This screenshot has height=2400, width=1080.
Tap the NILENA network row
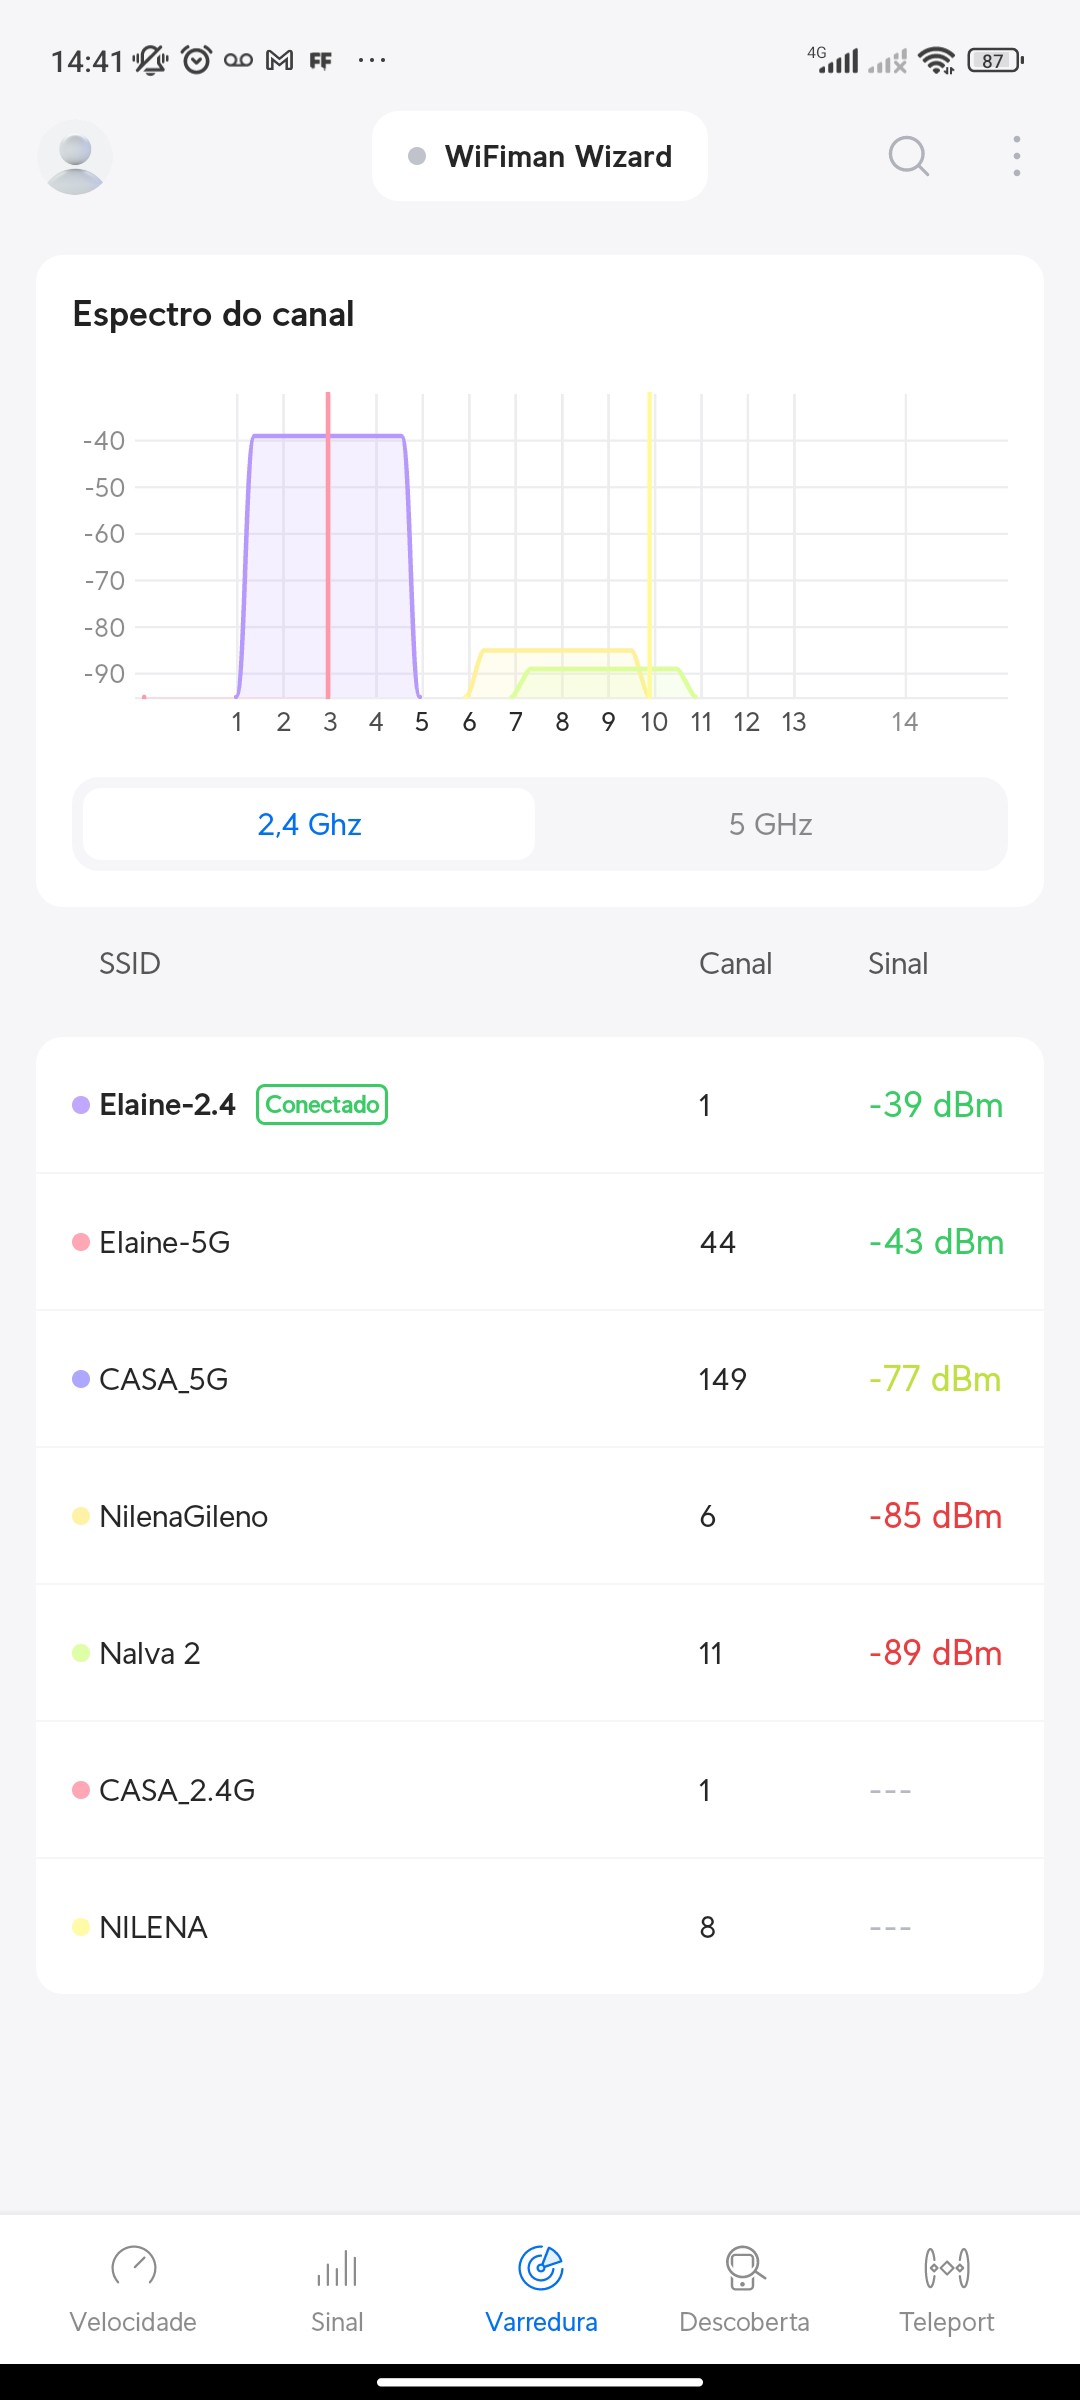[540, 1927]
